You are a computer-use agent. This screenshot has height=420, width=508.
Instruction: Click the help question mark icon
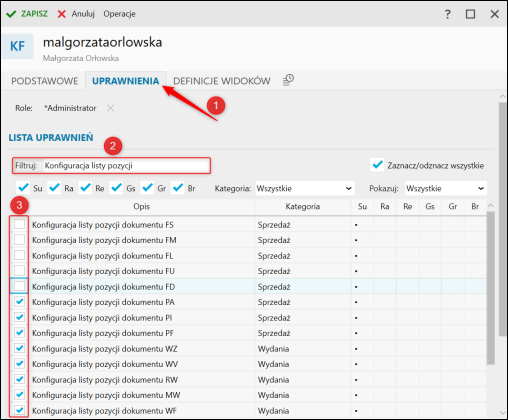[447, 14]
